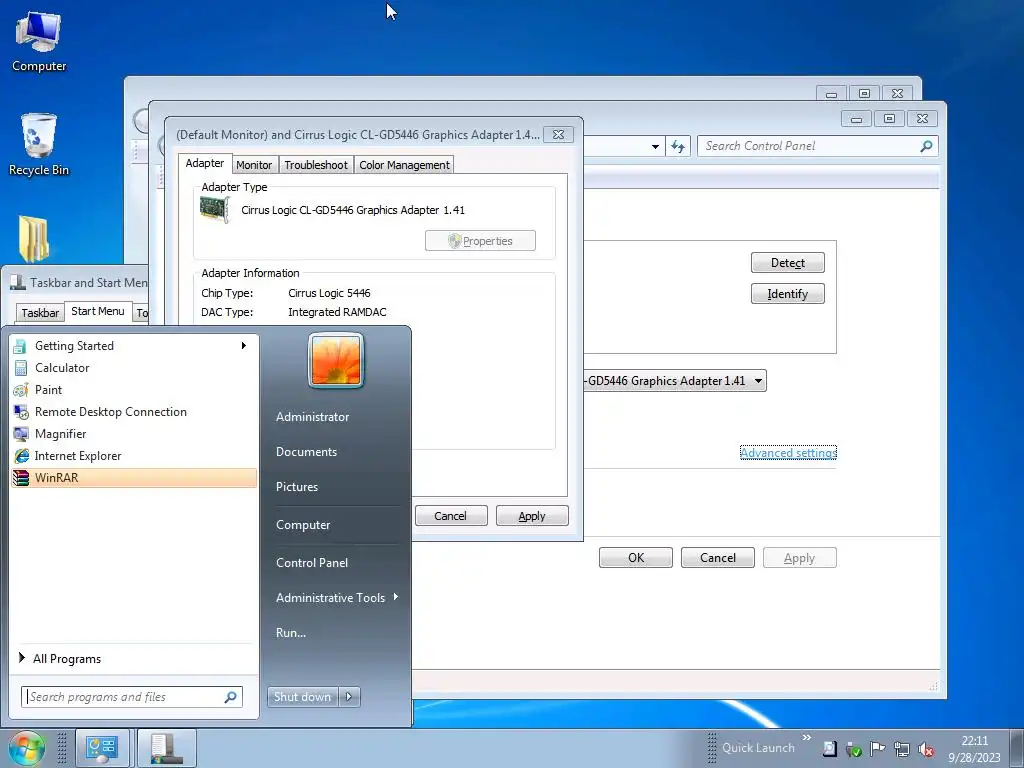Viewport: 1024px width, 768px height.
Task: Click Apply in the adapter dialog
Action: [532, 516]
